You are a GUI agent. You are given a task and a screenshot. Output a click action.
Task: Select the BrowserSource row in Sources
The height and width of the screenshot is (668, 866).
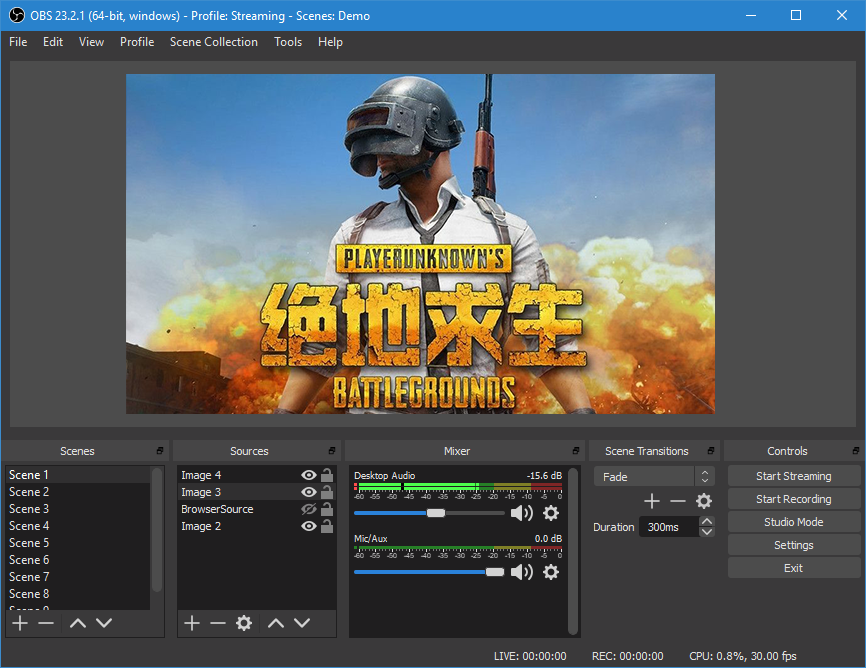tap(257, 509)
